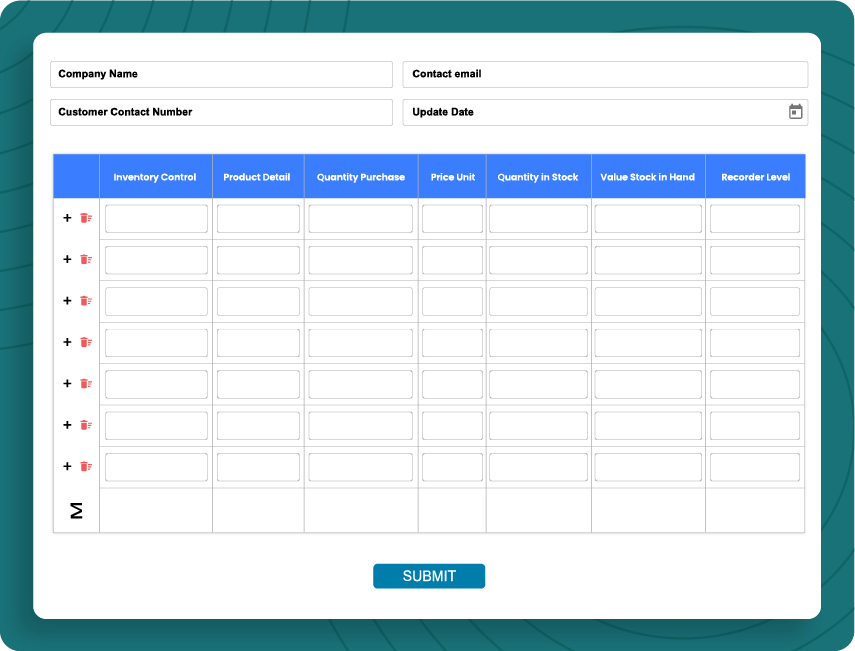Viewport: 855px width, 651px height.
Task: Remove the seventh row via its delete icon
Action: tap(85, 466)
